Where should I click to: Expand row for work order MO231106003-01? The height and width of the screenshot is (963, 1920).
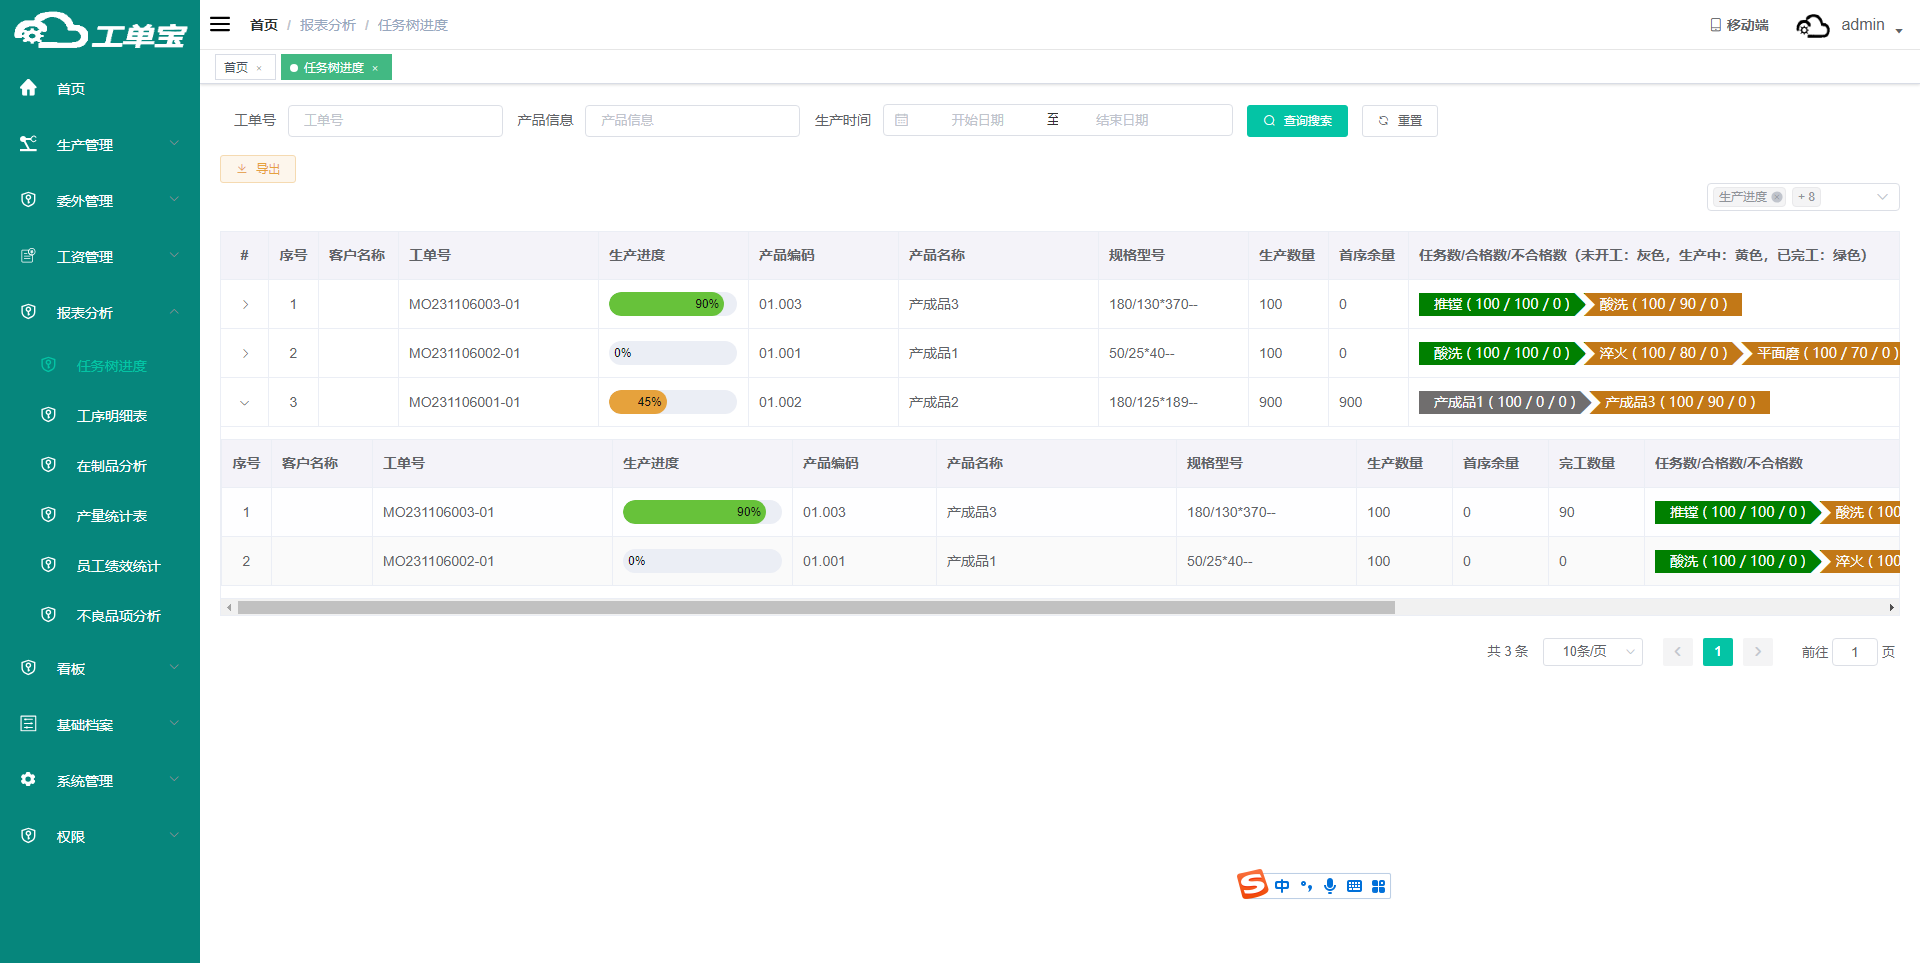tap(245, 304)
